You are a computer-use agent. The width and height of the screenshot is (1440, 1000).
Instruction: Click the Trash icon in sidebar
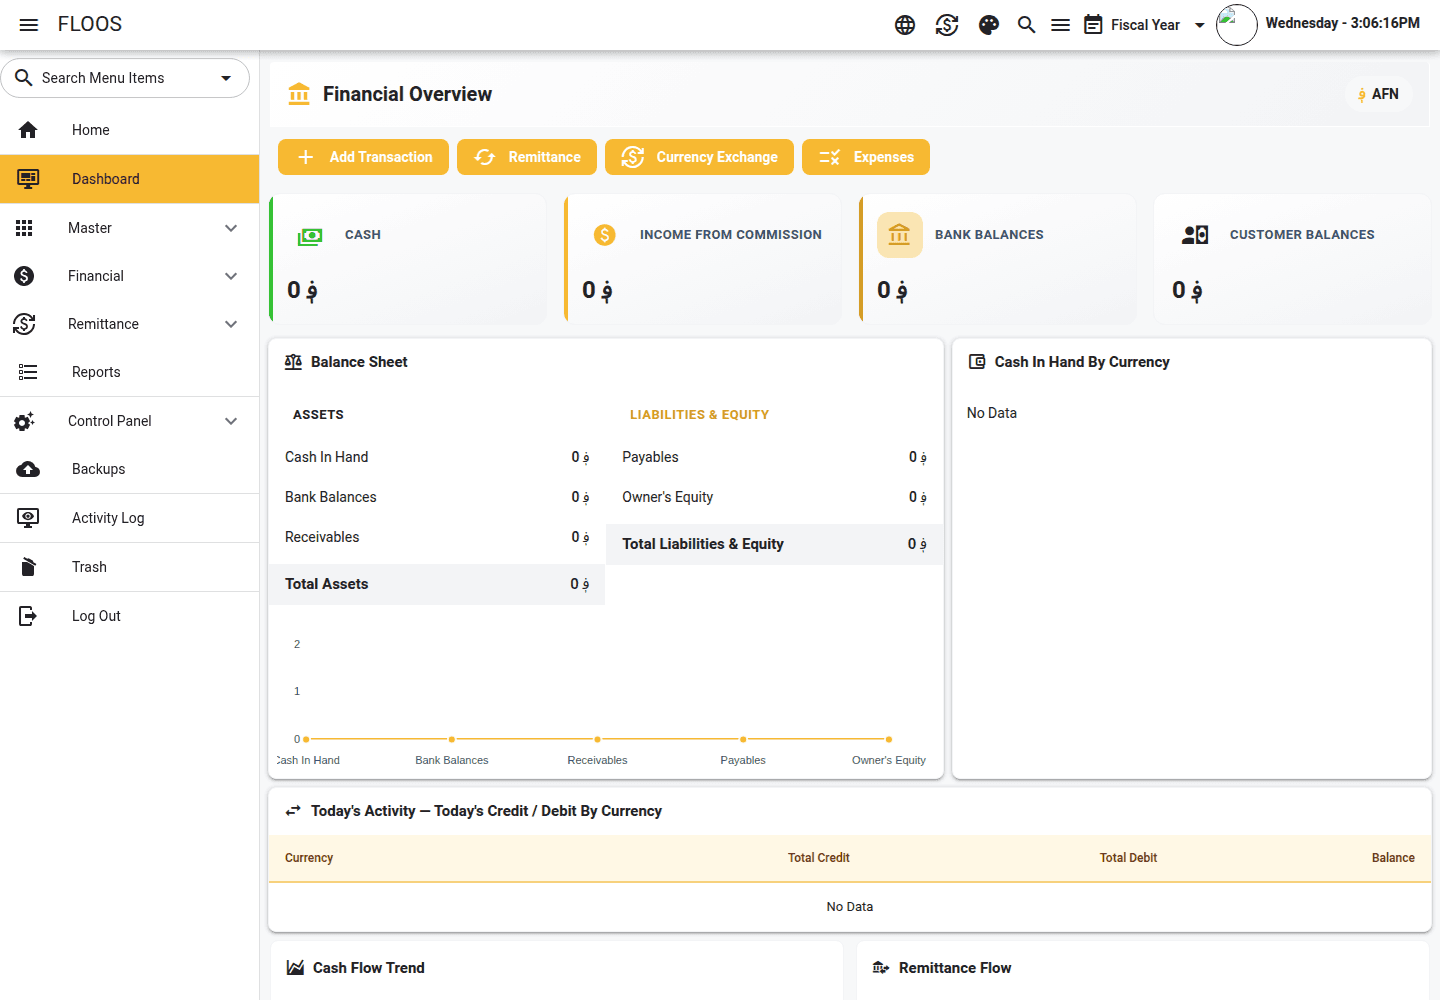[x=28, y=567]
